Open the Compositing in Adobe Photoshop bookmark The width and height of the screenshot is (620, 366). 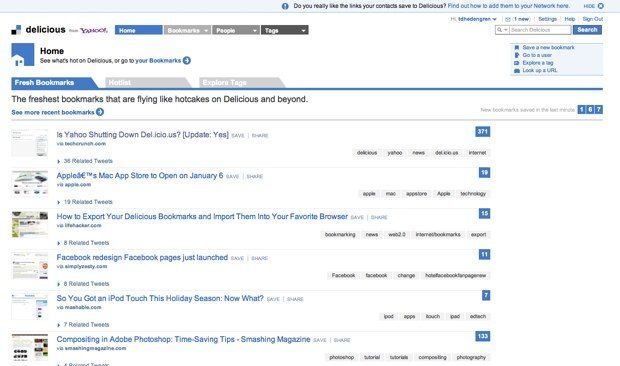[183, 339]
